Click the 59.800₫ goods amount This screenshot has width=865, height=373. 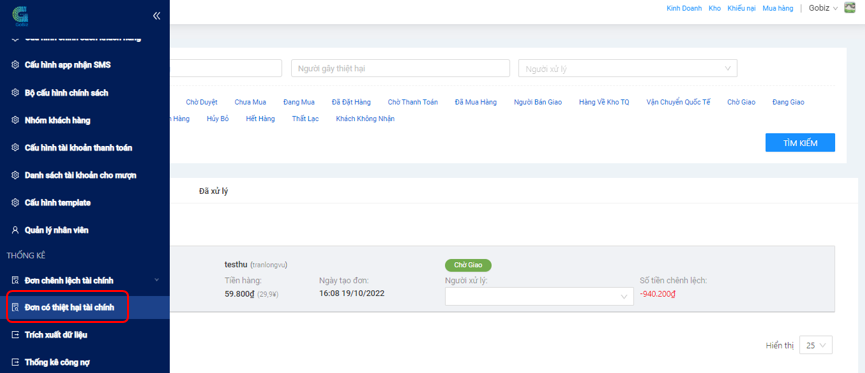pos(239,294)
